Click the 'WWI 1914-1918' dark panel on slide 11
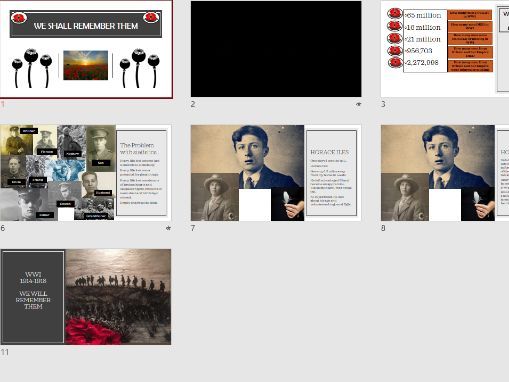 pyautogui.click(x=33, y=297)
